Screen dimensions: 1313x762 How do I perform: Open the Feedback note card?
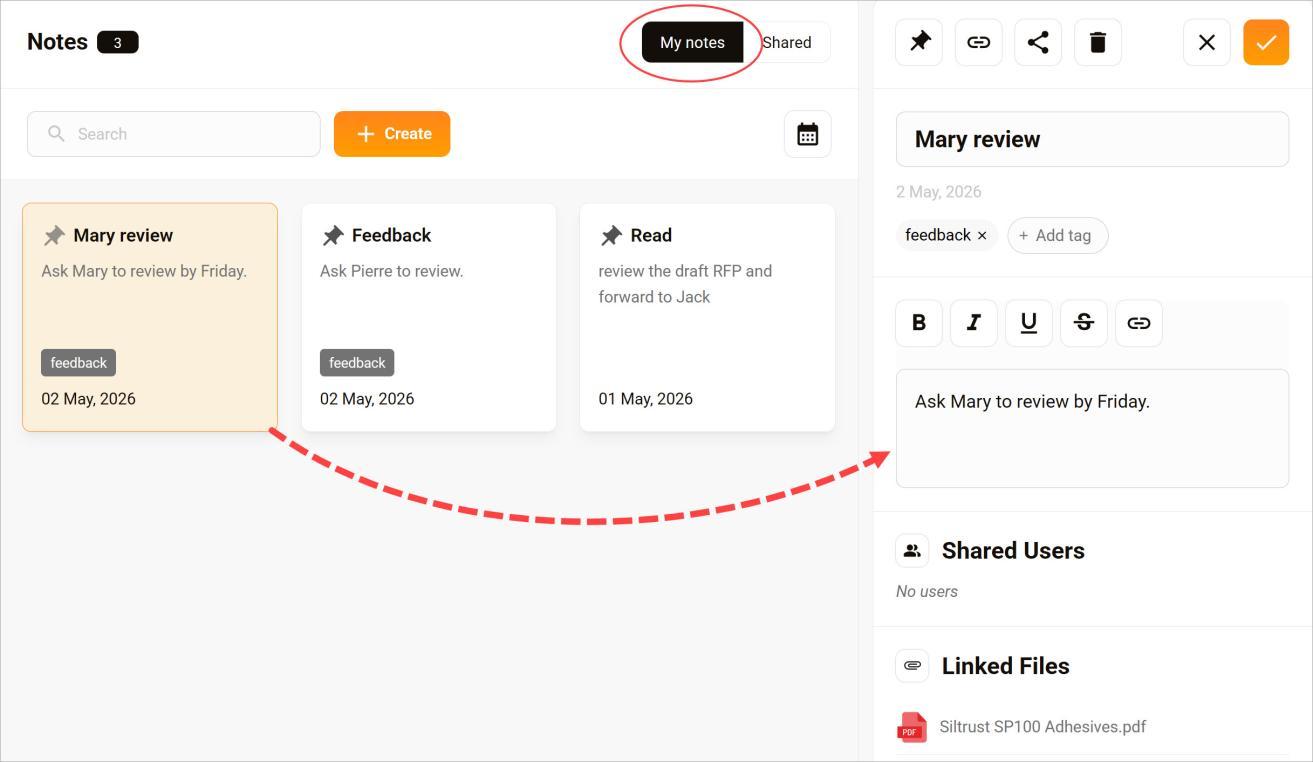pos(429,317)
